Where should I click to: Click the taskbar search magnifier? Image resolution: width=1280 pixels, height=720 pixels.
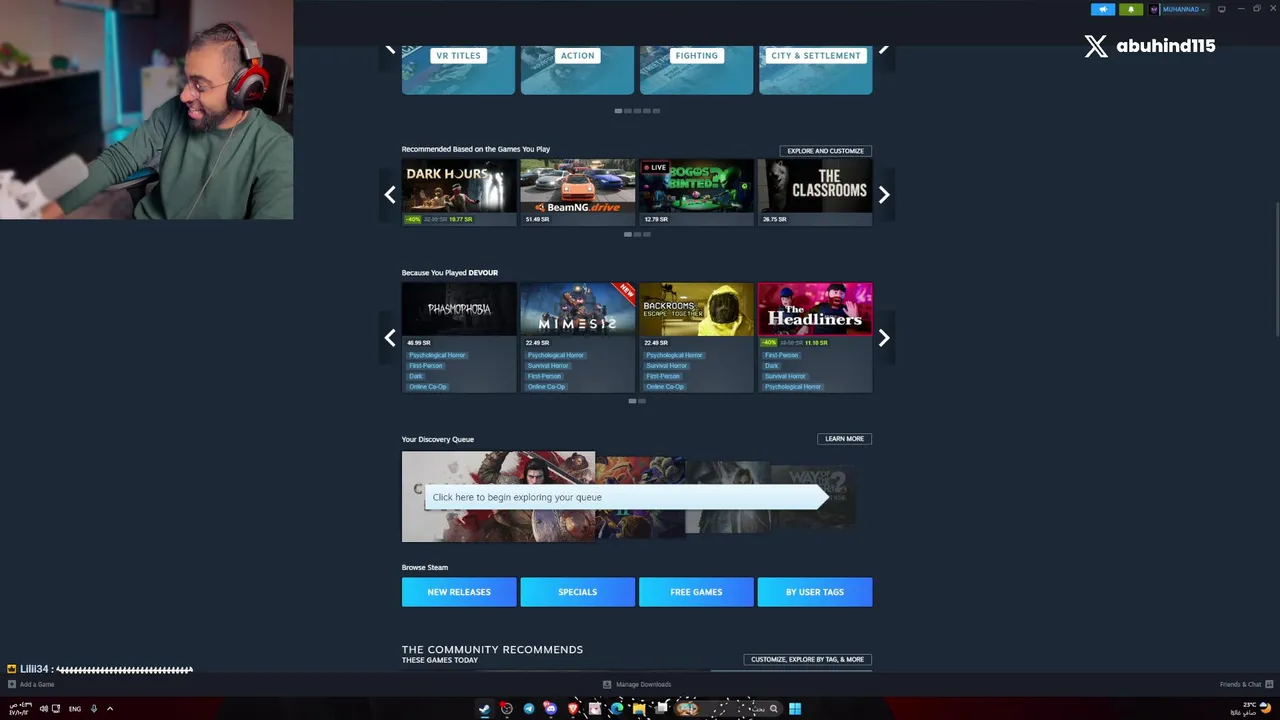pyautogui.click(x=773, y=708)
